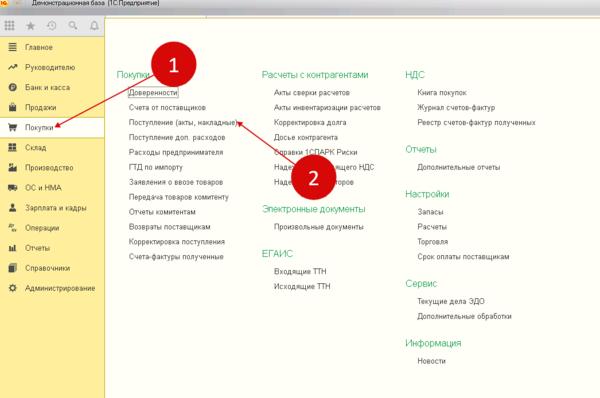Image resolution: width=600 pixels, height=398 pixels.
Task: Open the Доверенности link
Action: (x=153, y=93)
